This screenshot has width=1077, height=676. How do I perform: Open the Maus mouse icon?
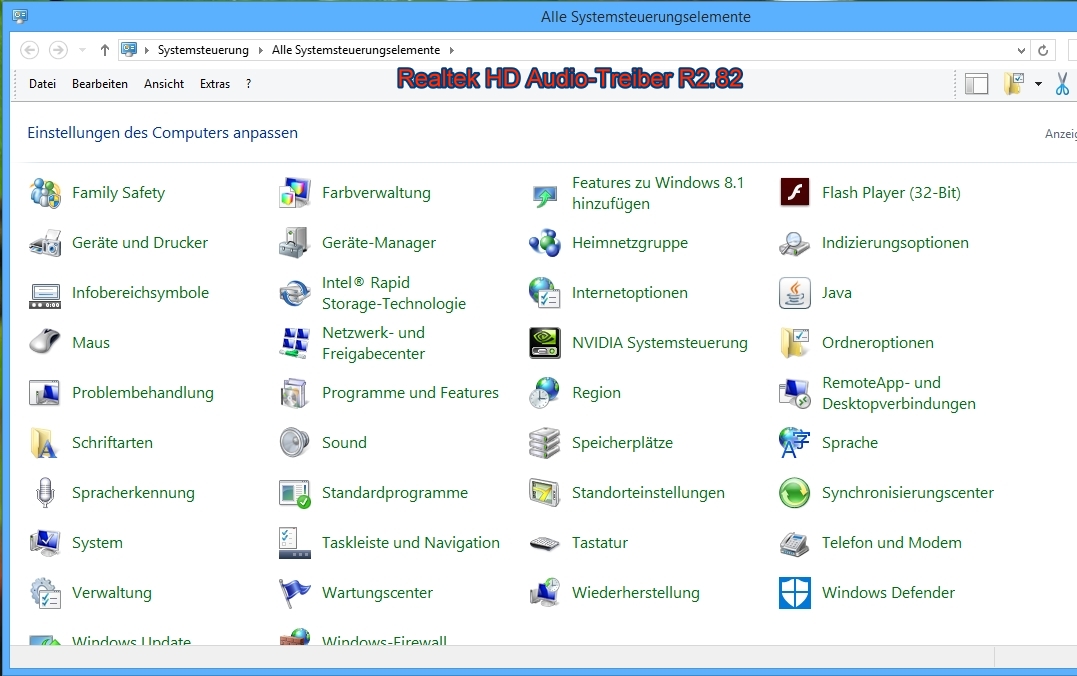[x=45, y=341]
